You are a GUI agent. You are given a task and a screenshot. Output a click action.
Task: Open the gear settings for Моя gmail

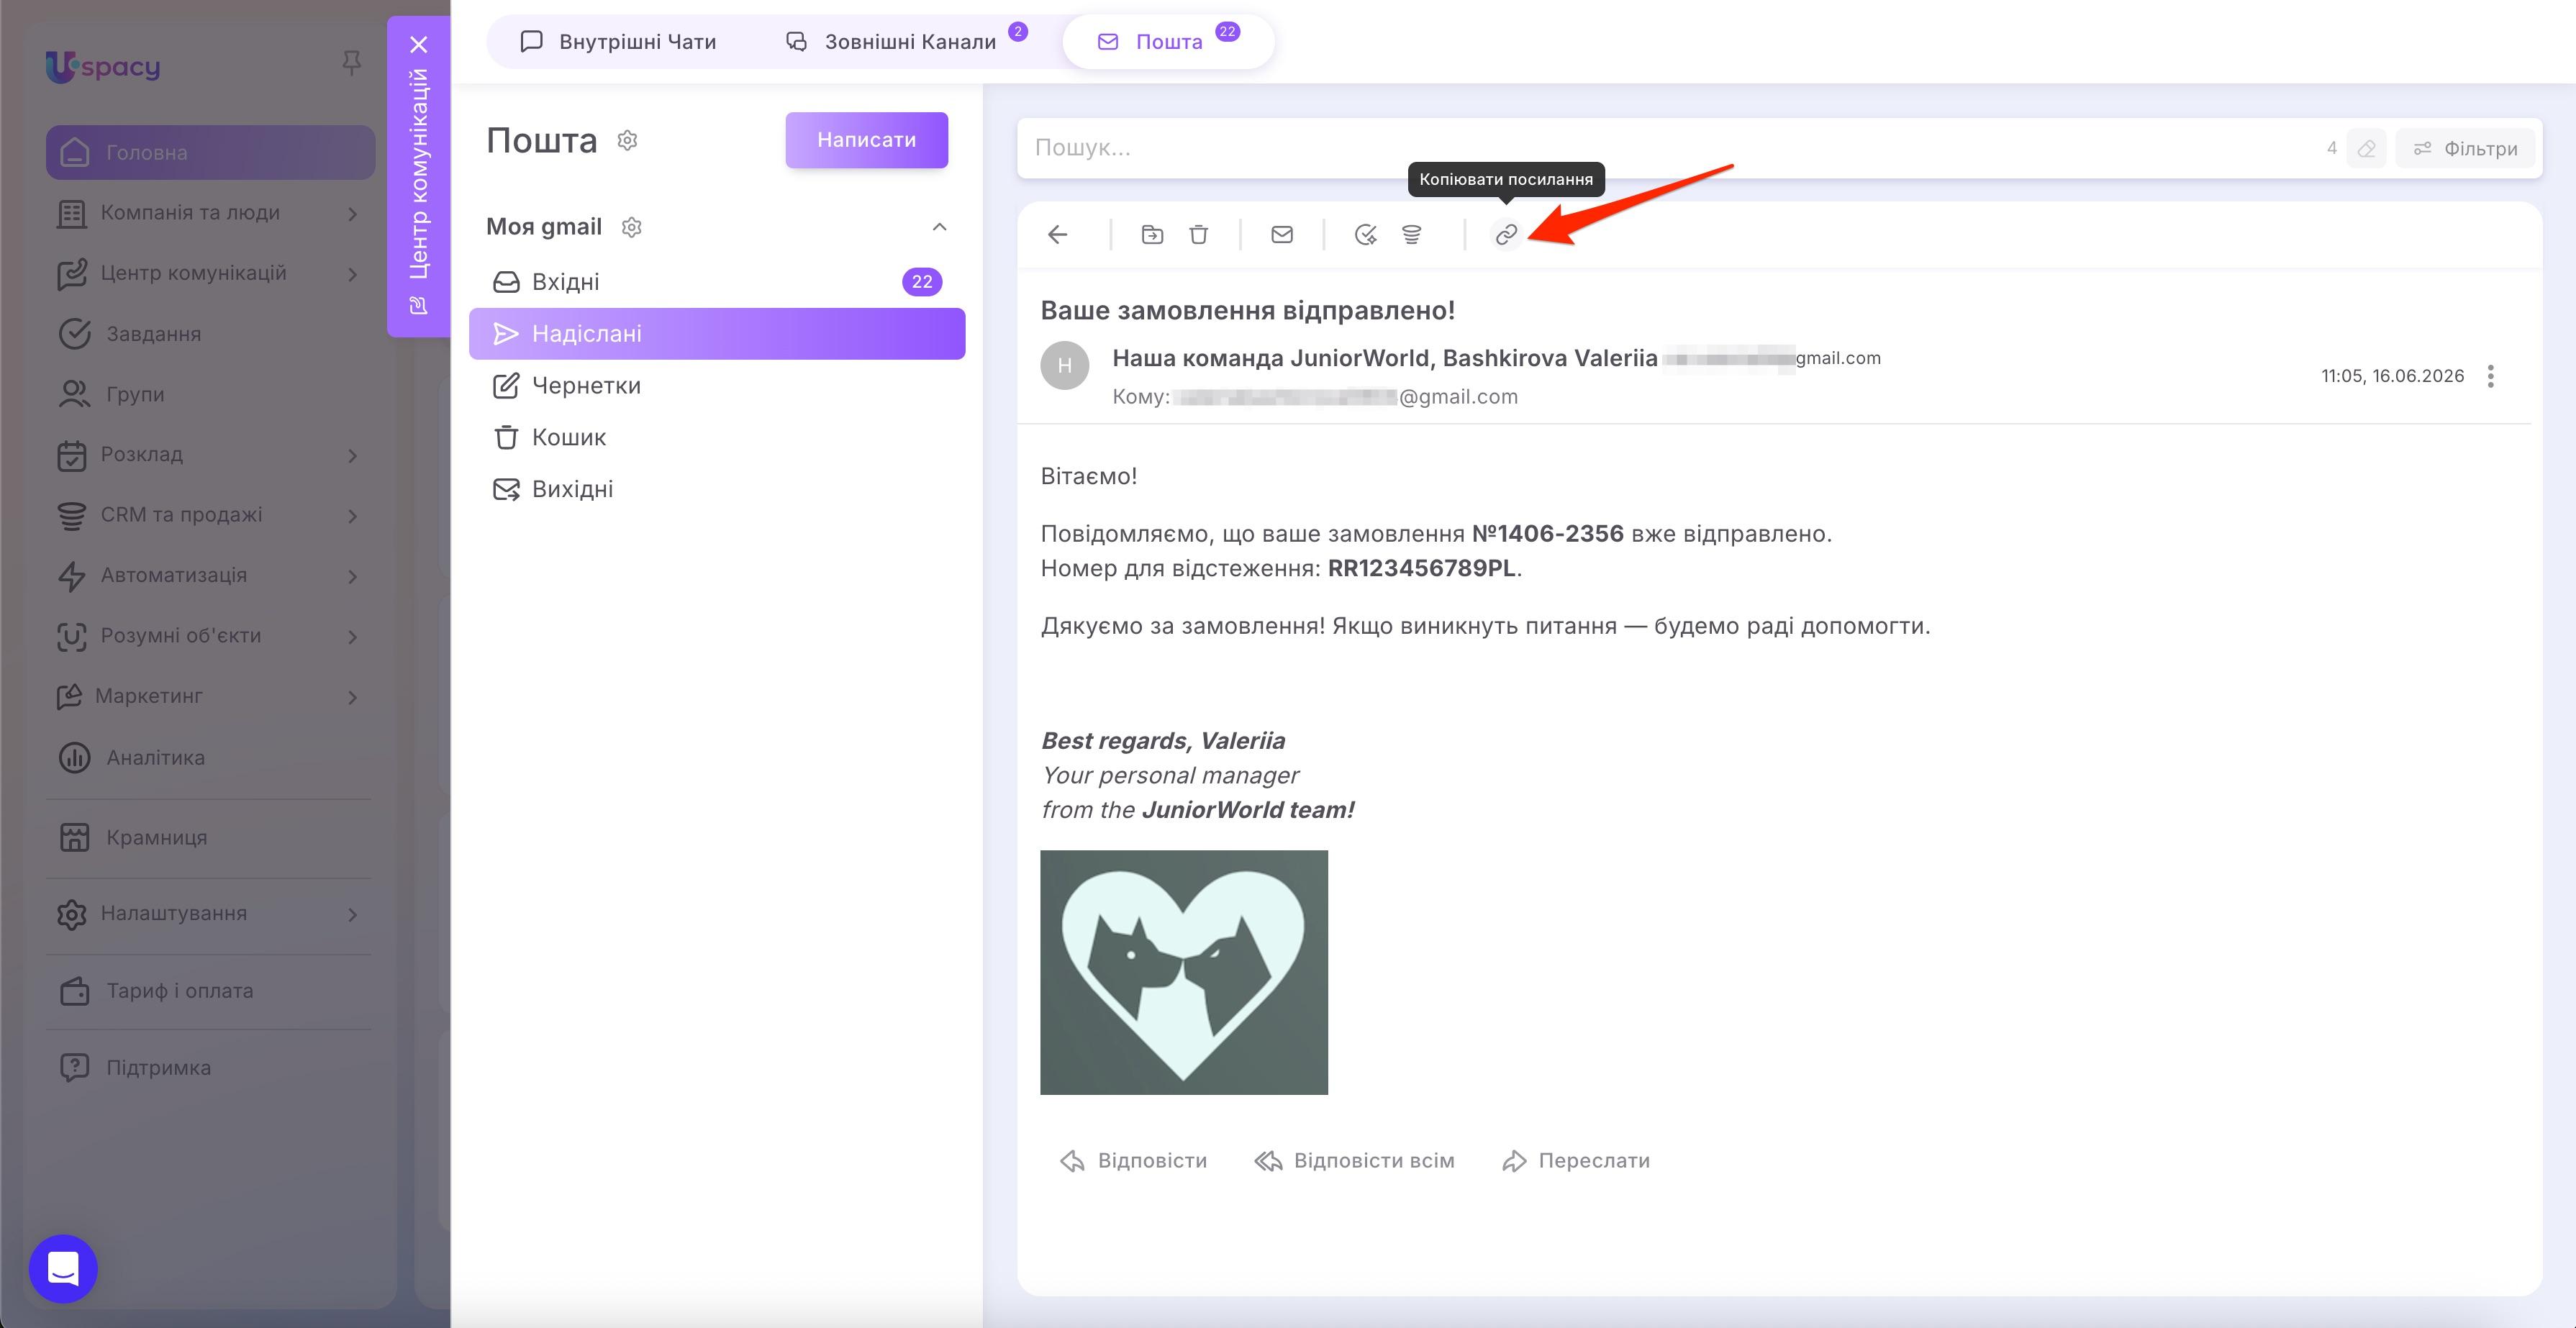[631, 227]
